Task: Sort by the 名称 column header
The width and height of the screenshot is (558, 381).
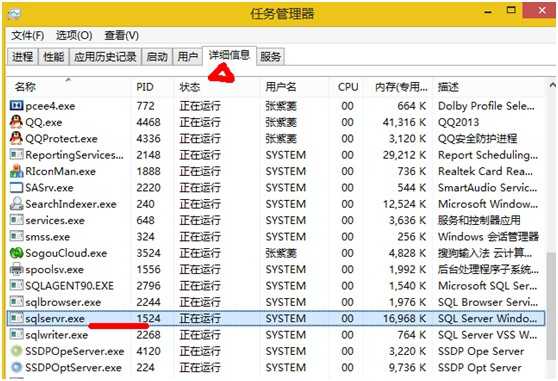Action: click(68, 86)
